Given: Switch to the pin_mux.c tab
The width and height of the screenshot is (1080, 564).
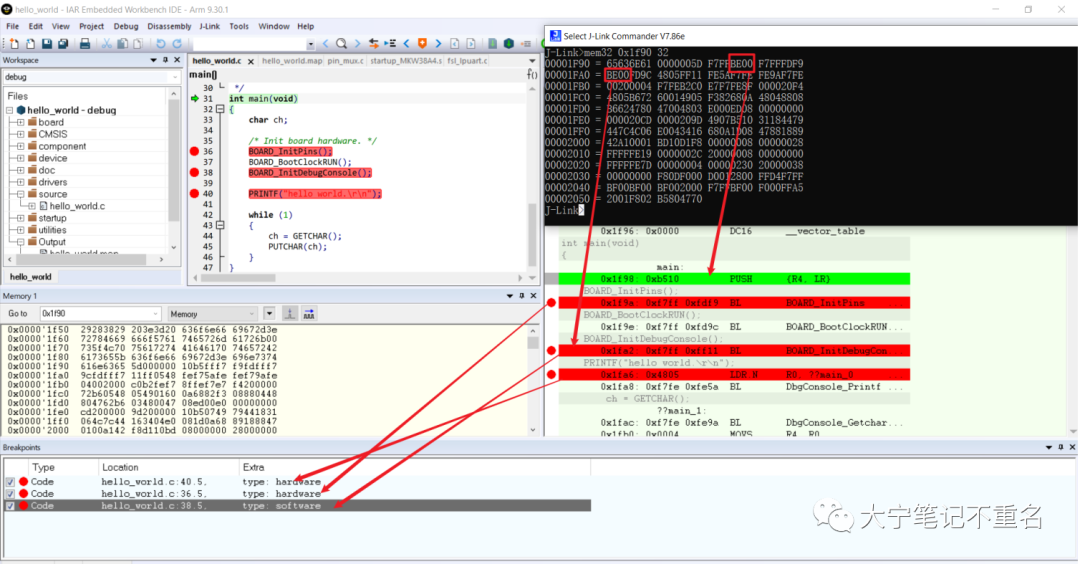Looking at the screenshot, I should pyautogui.click(x=345, y=61).
